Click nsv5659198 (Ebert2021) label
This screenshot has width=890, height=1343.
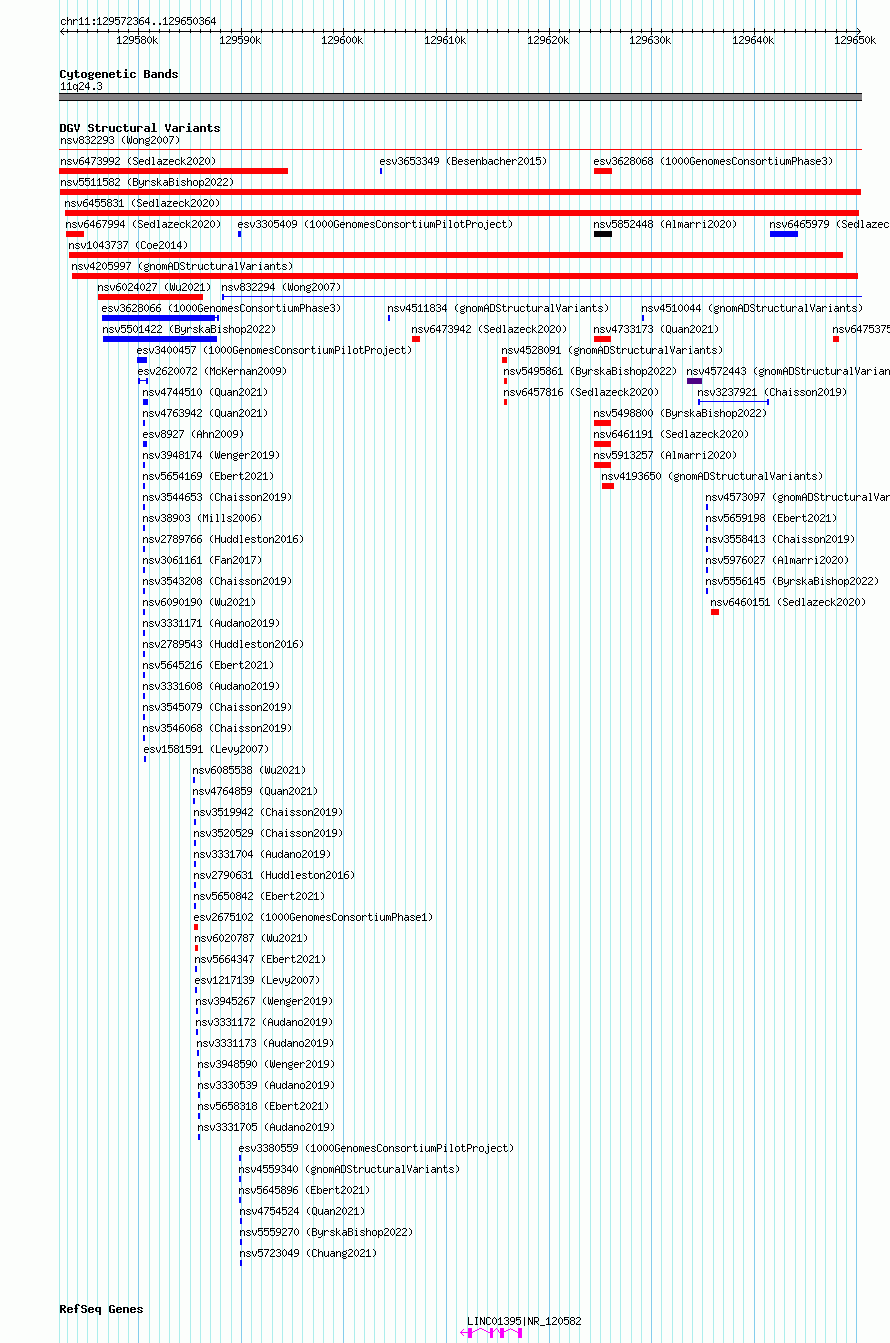click(772, 518)
